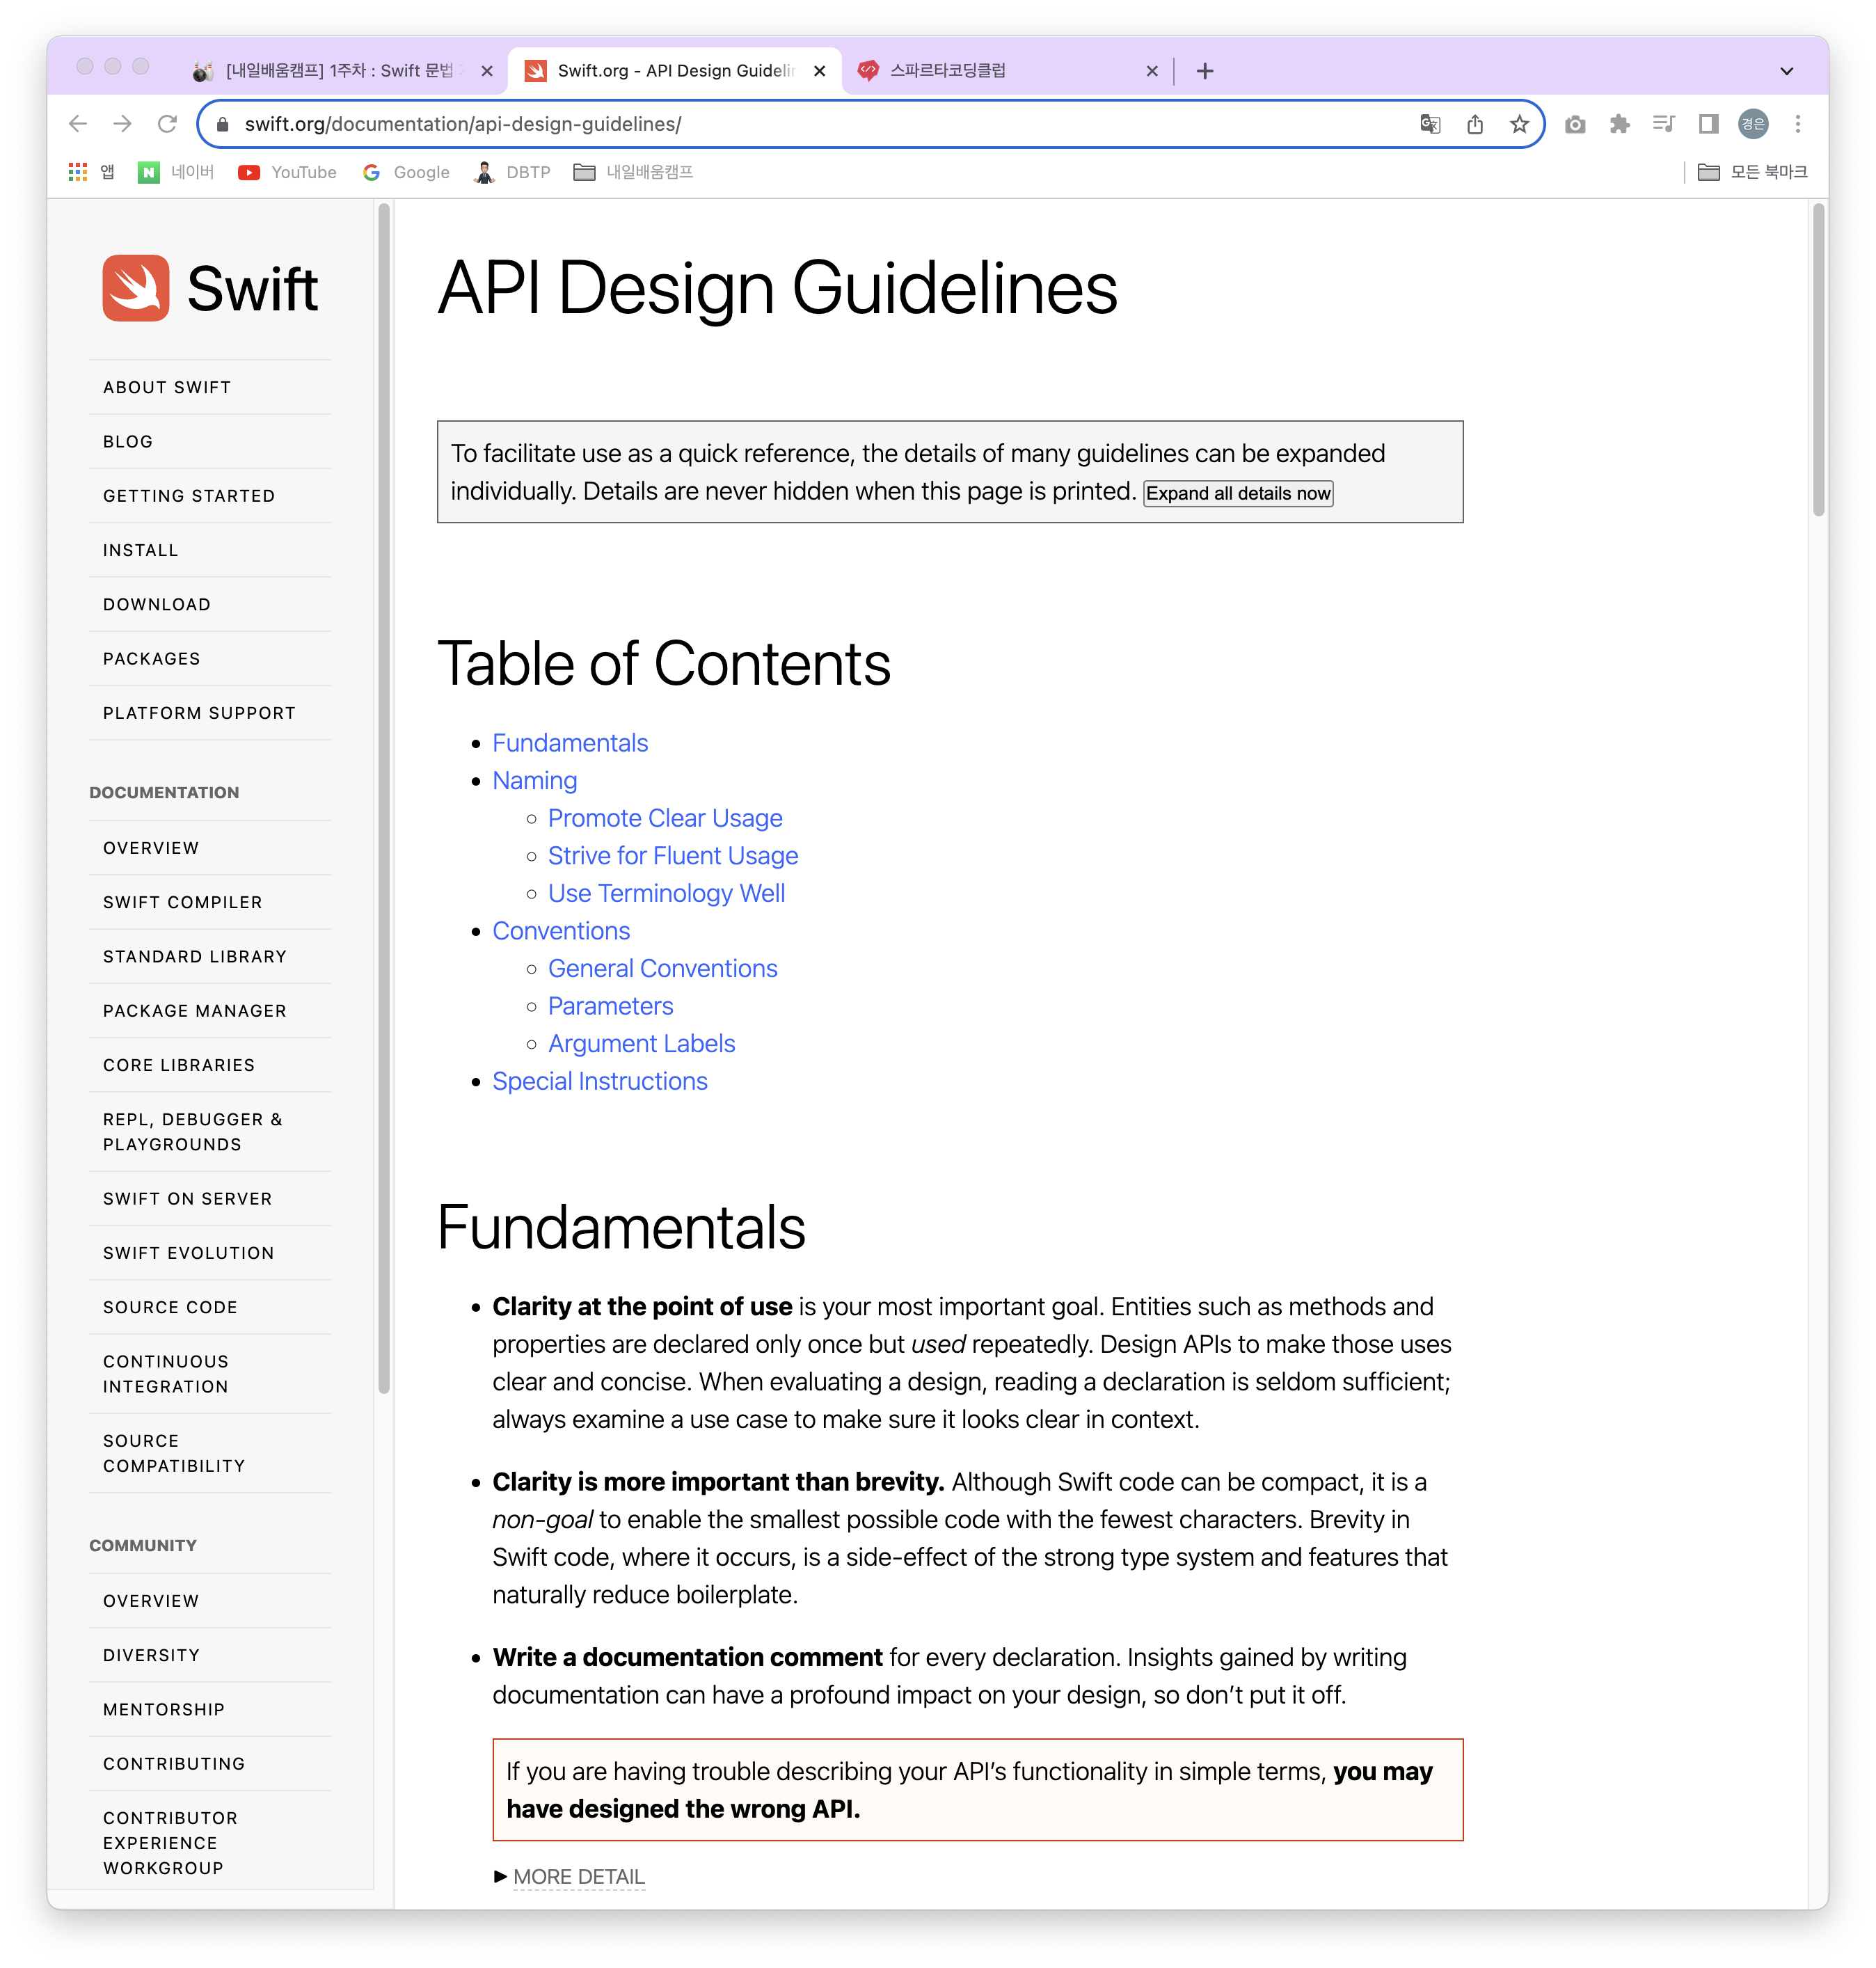This screenshot has width=1876, height=1968.
Task: Open the tab search chevron dropdown
Action: (1787, 71)
